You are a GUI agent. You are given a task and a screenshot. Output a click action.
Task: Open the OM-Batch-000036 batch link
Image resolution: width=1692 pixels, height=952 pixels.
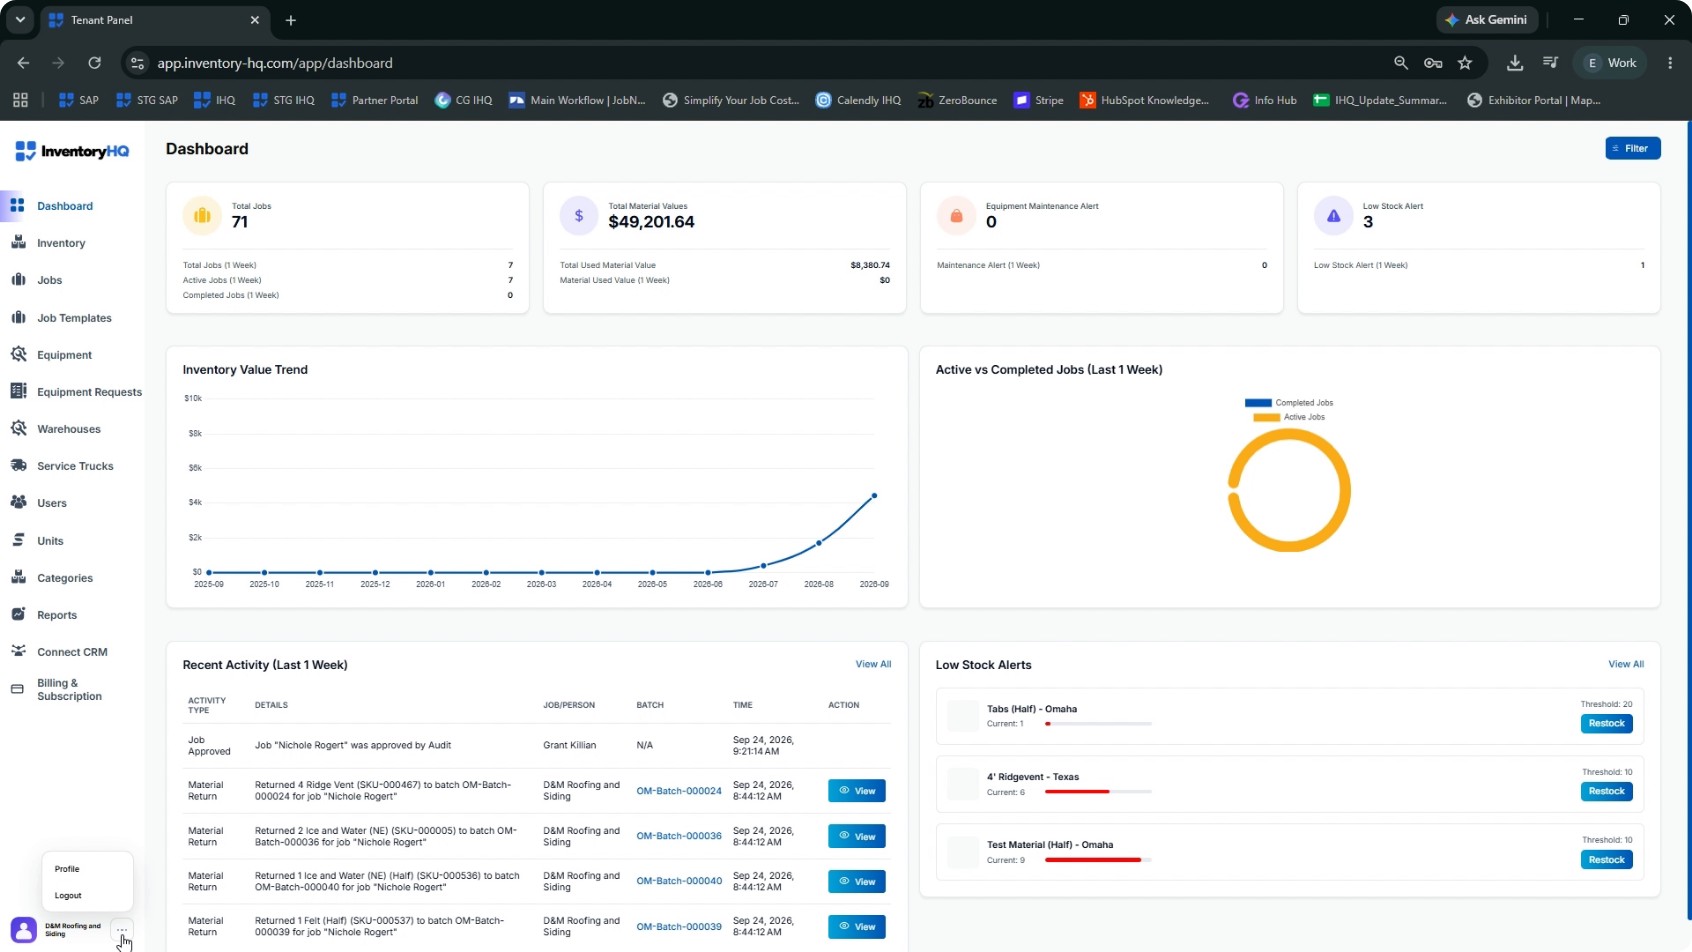coord(679,836)
